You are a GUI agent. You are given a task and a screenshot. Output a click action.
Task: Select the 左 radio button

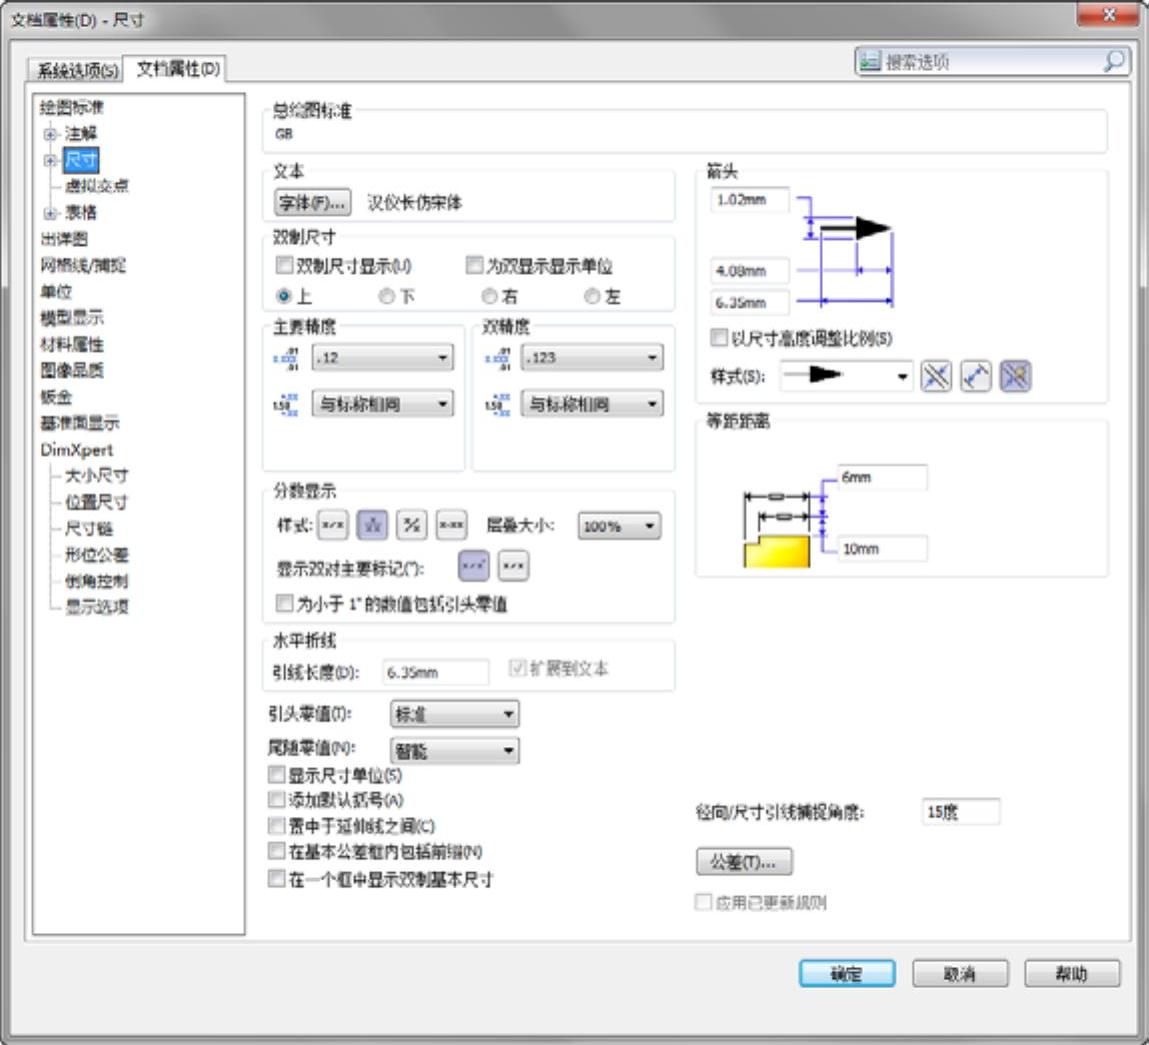(x=591, y=296)
